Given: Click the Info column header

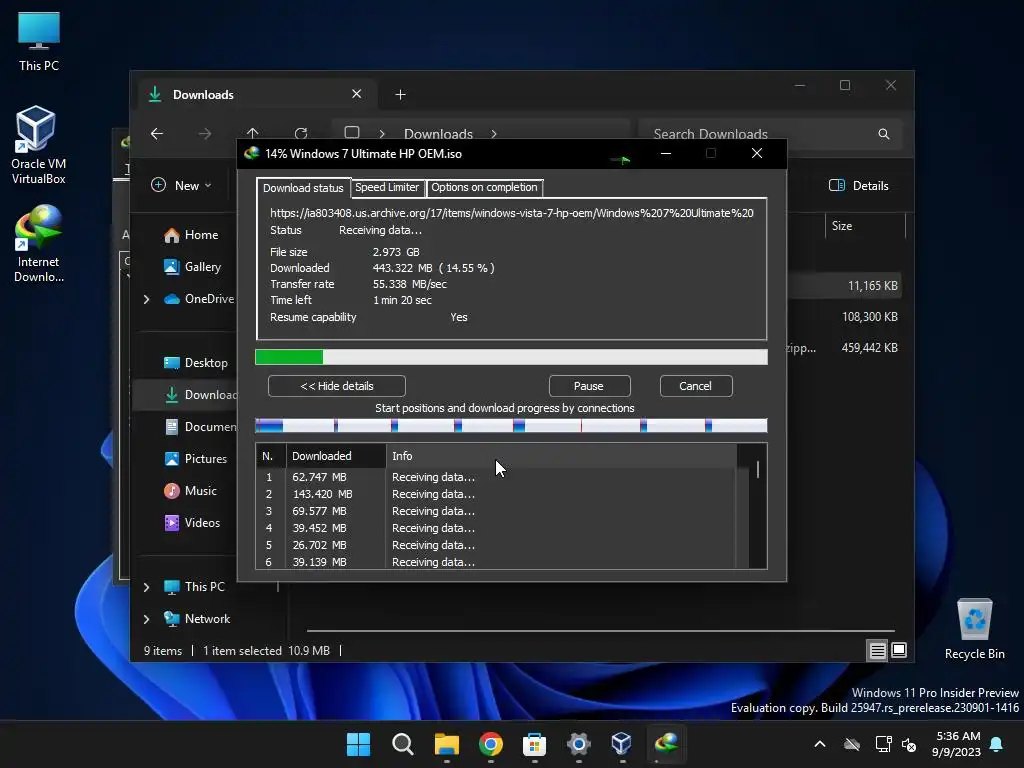Looking at the screenshot, I should [561, 456].
